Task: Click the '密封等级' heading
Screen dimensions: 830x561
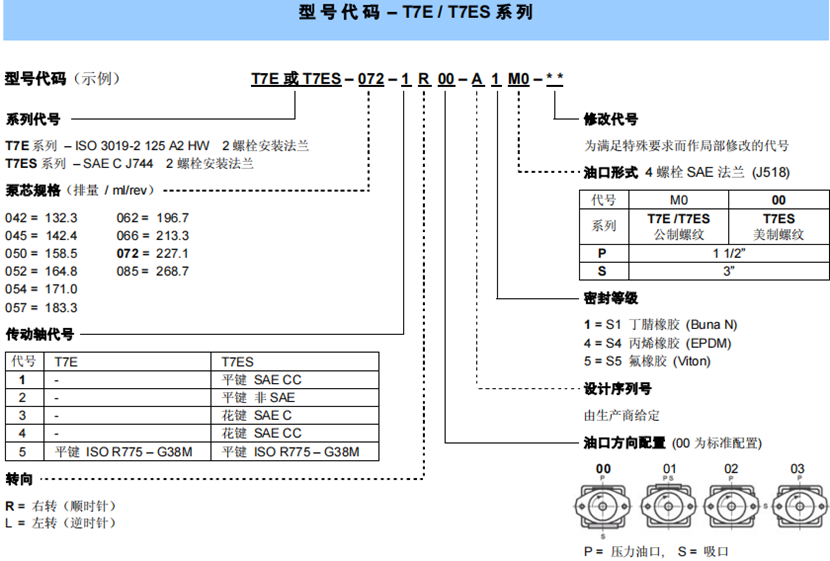Action: point(611,298)
